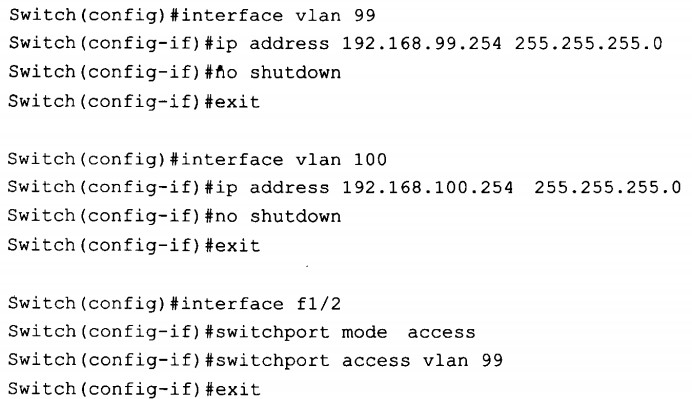
Task: Click the 'interface f1/2' command
Action: pyautogui.click(x=261, y=304)
